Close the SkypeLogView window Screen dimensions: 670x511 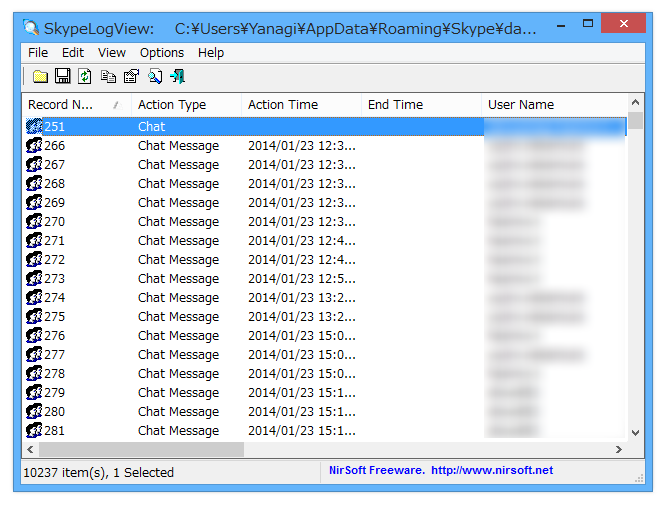[623, 23]
